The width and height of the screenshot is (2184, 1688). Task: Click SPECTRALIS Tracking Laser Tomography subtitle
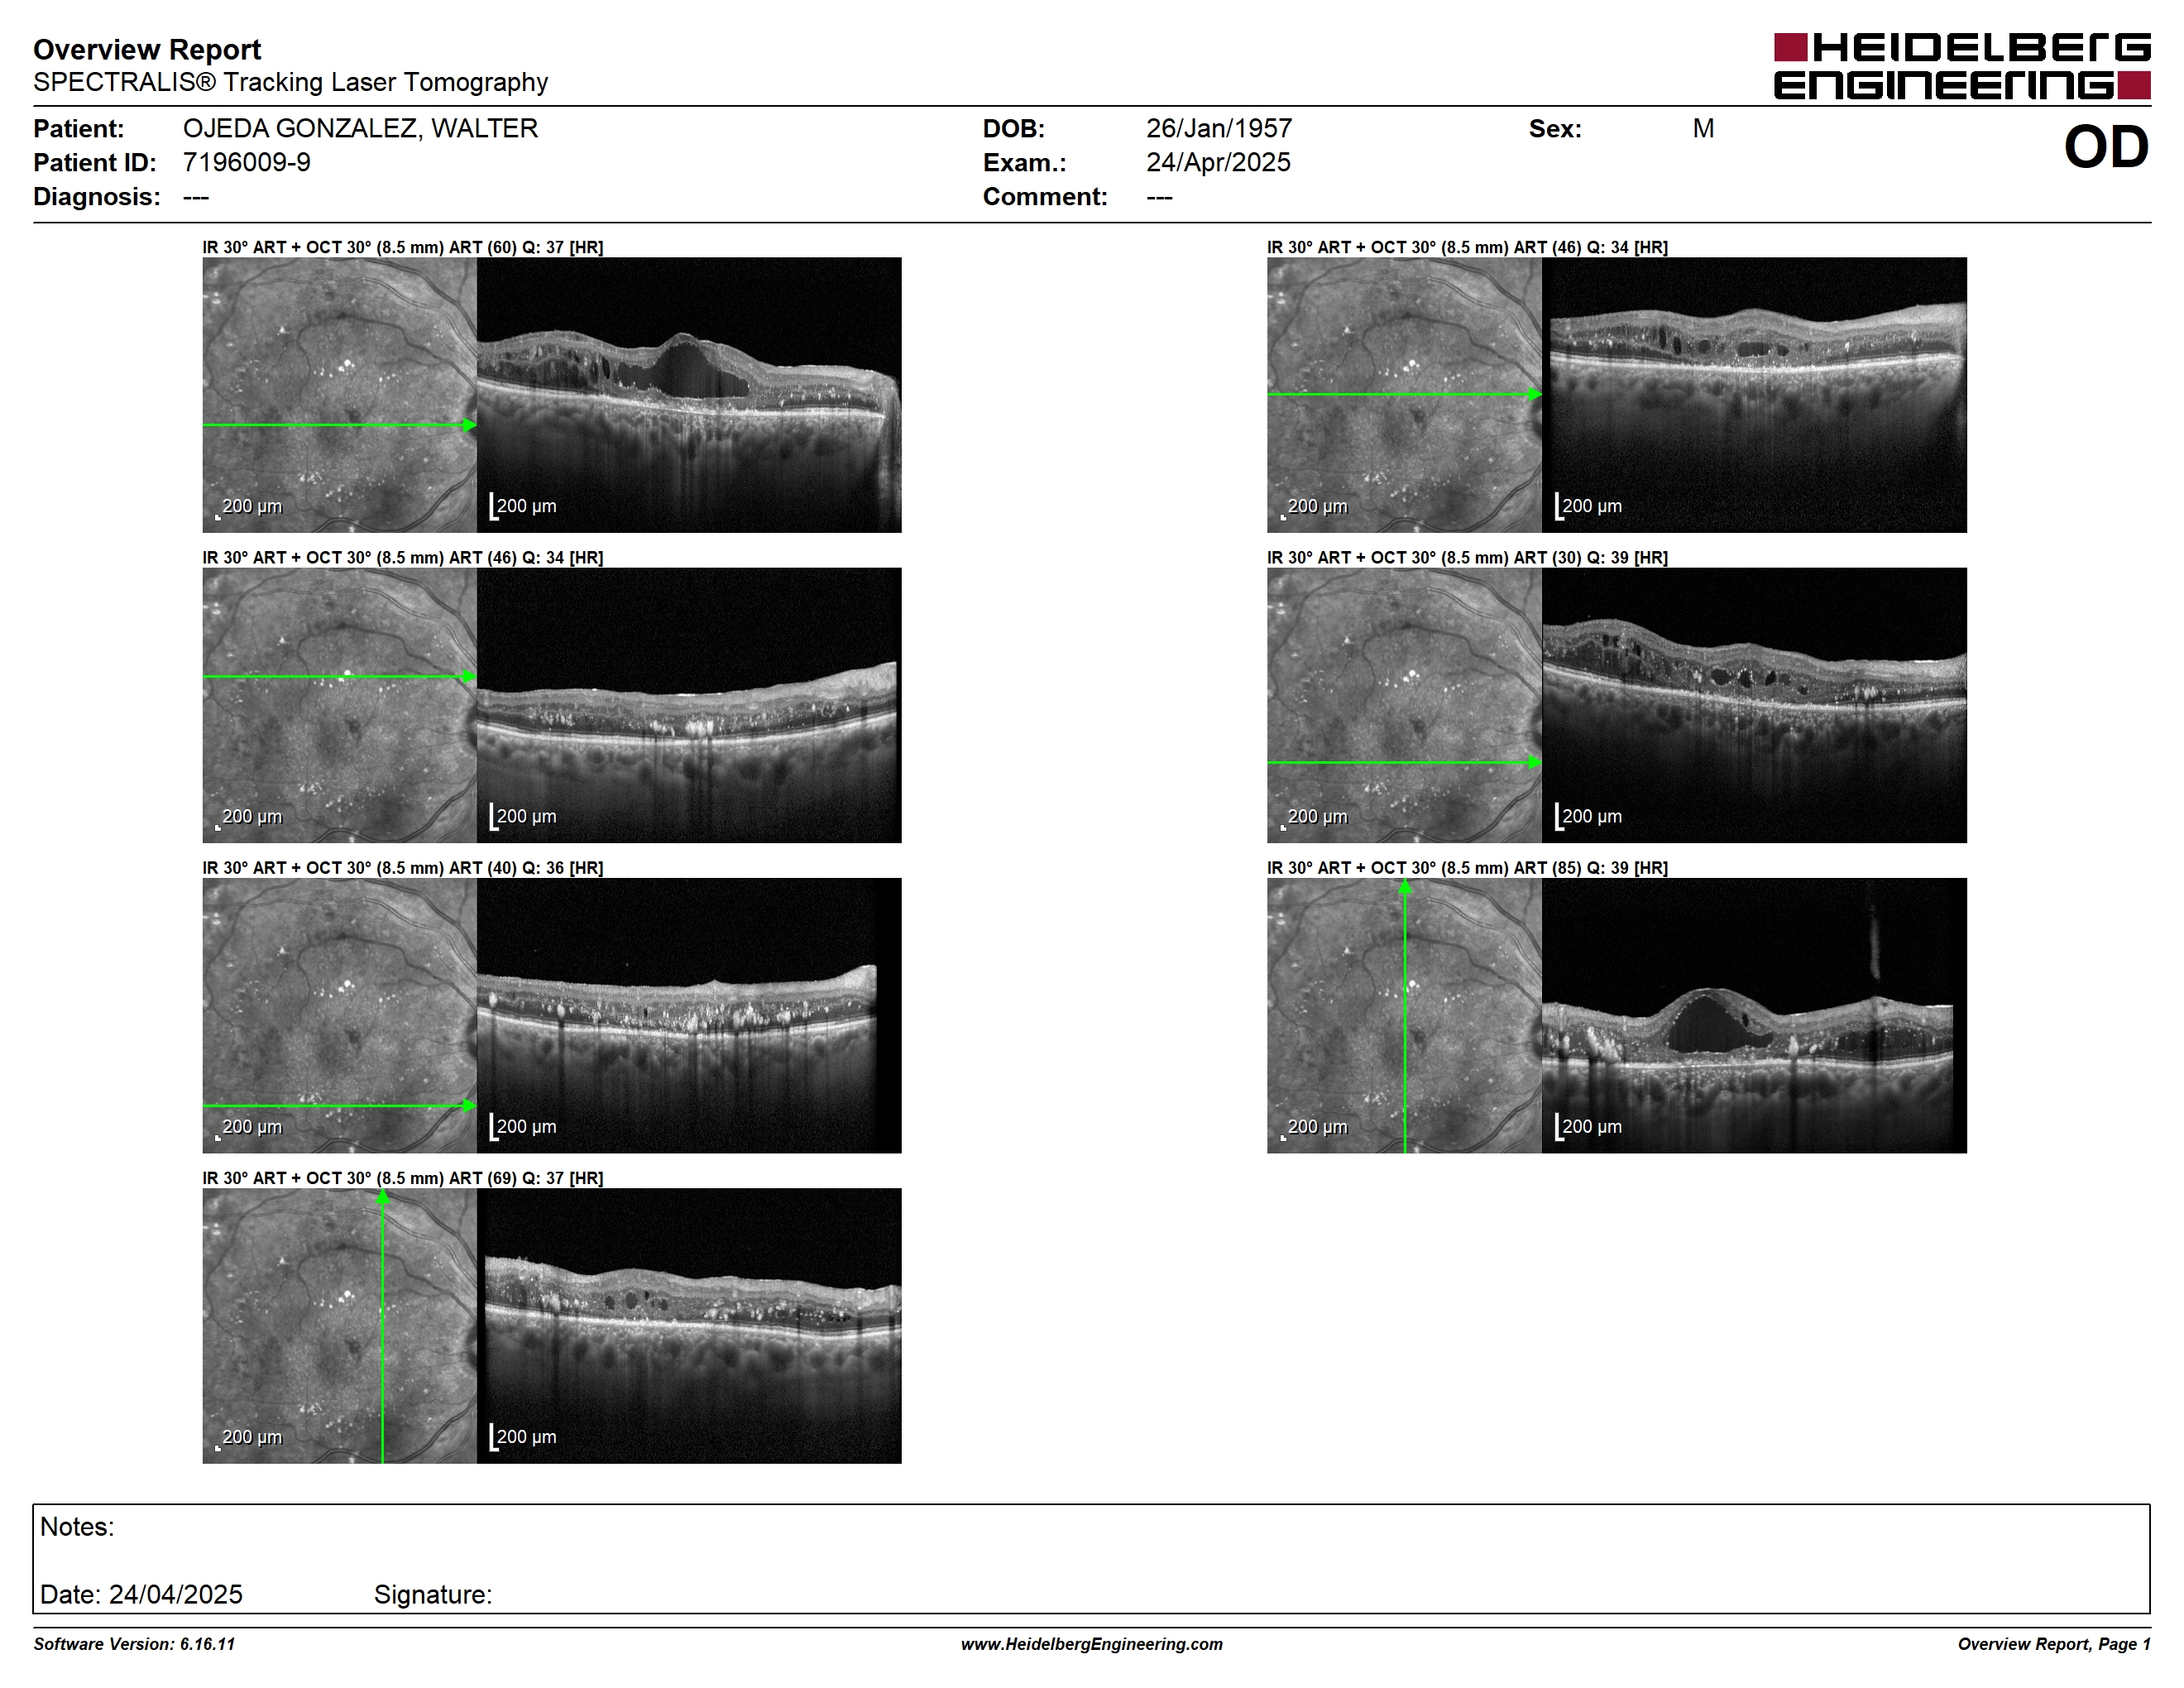point(290,82)
